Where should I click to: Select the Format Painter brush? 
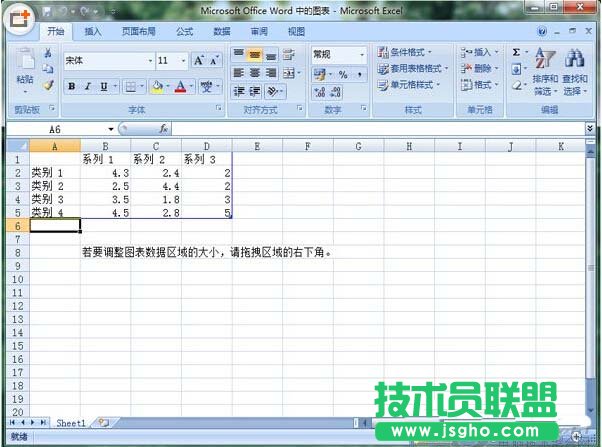tap(48, 85)
